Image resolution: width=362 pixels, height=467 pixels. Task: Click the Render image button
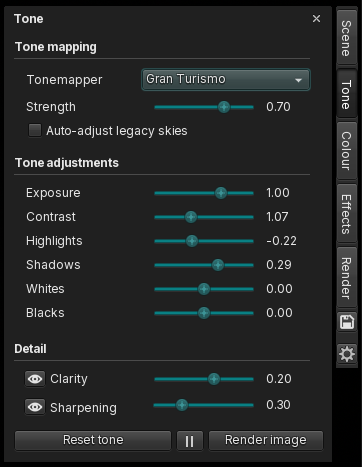pos(266,440)
